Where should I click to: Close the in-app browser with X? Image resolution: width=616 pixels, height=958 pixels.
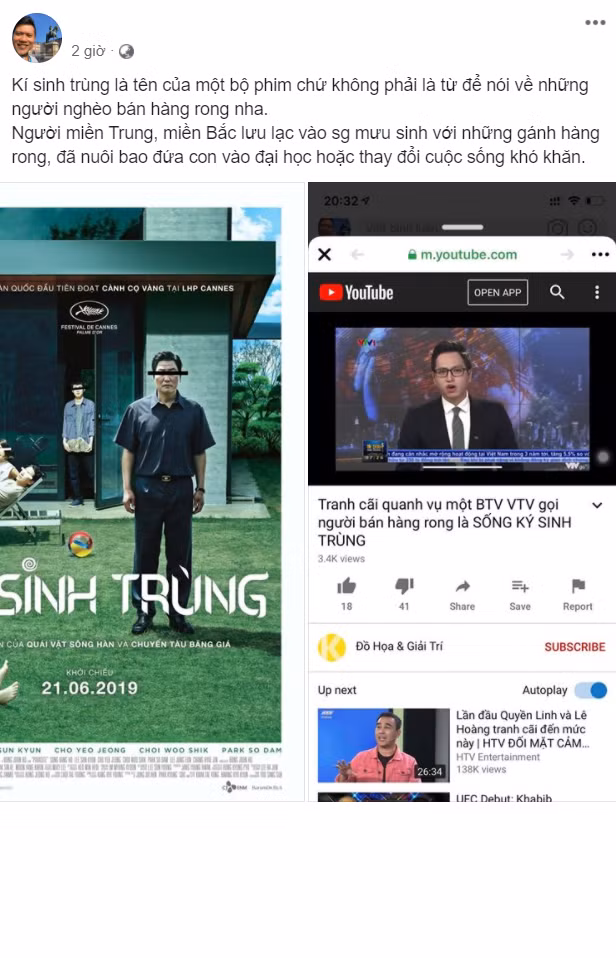[x=324, y=255]
